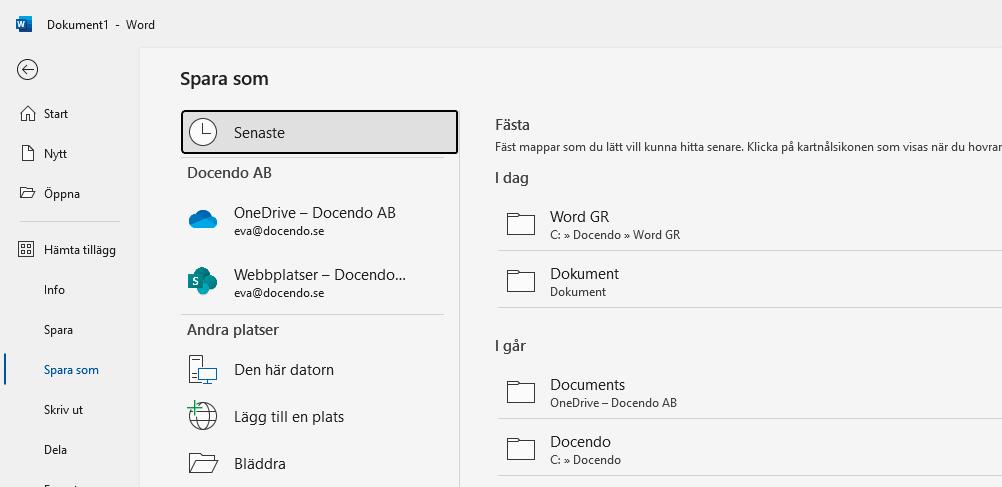Click the OneDrive – Docendo AB path text
This screenshot has height=487, width=1002.
[613, 403]
